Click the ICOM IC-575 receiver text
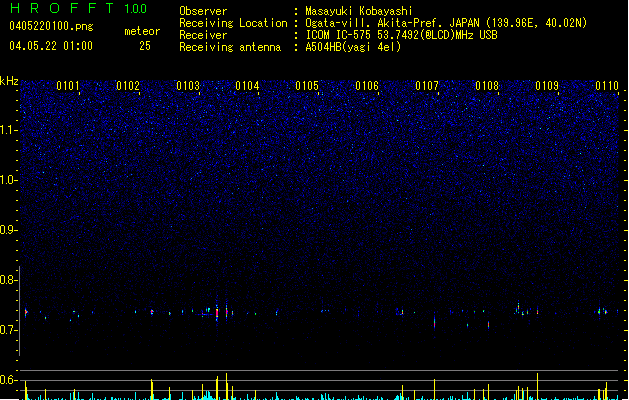The image size is (629, 400). click(x=402, y=35)
